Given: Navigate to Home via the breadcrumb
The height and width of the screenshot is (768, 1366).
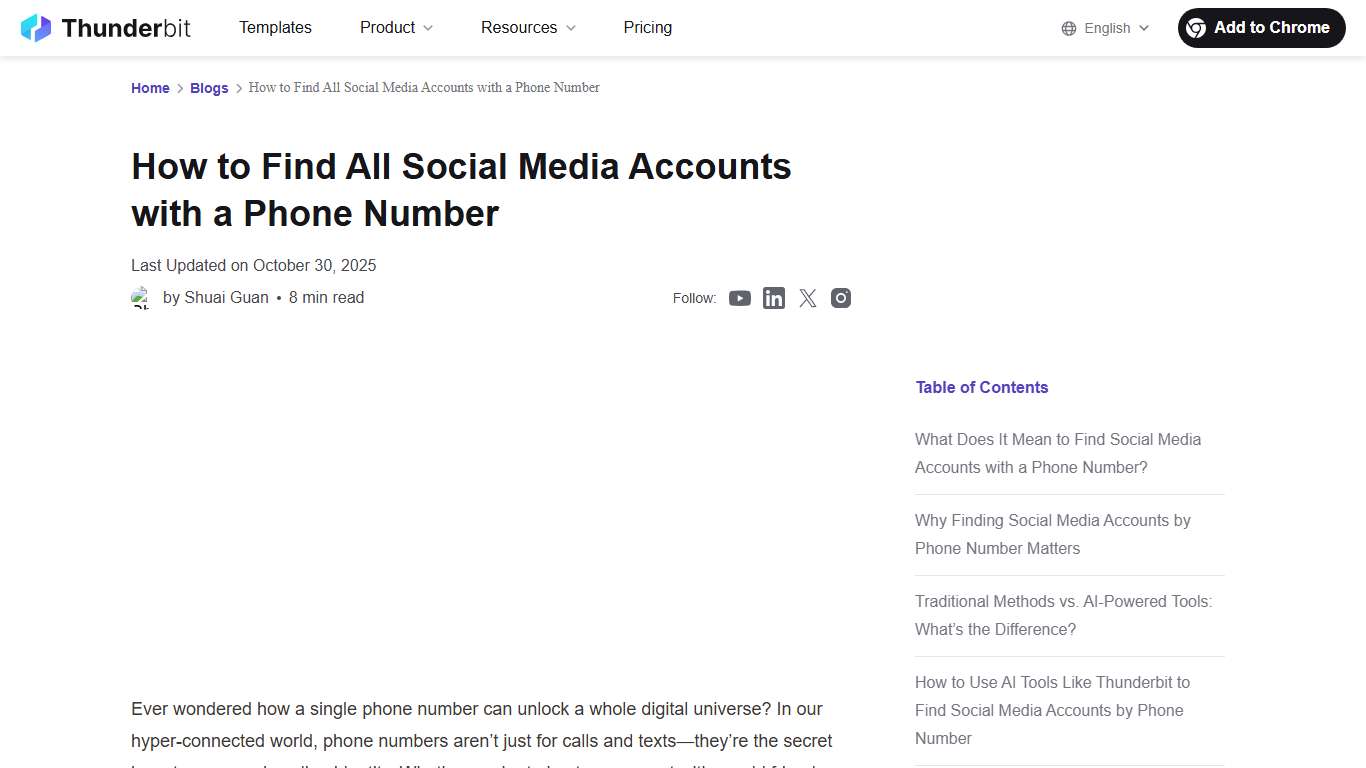Looking at the screenshot, I should 150,88.
